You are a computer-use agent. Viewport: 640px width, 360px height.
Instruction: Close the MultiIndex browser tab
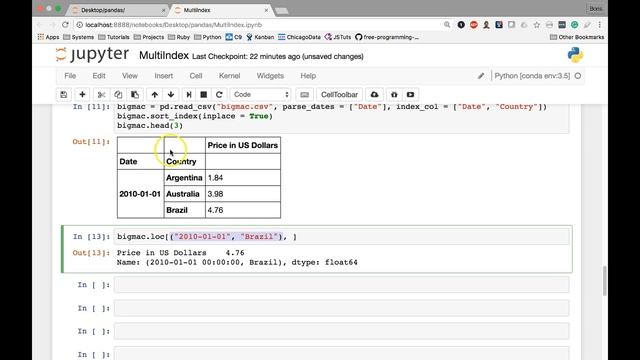[x=266, y=10]
